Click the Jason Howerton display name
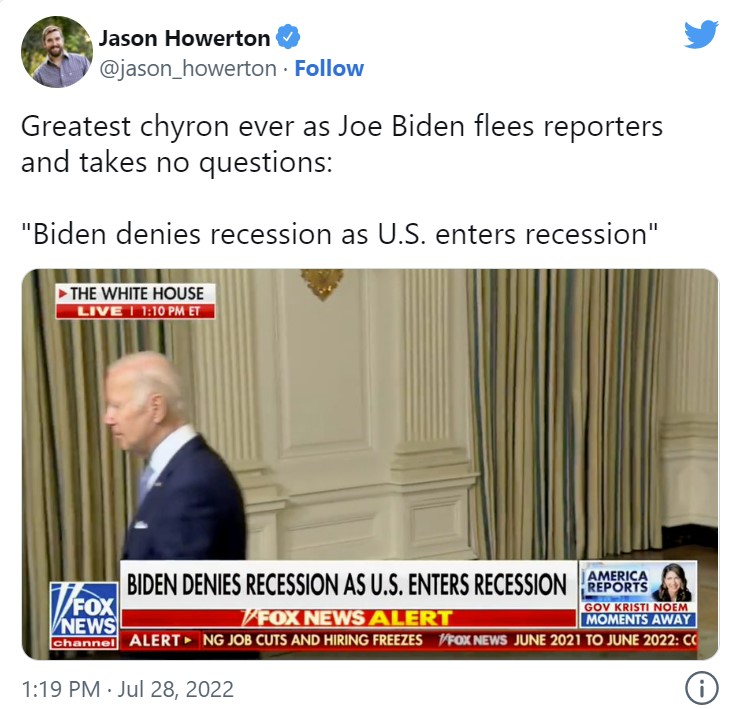736x709 pixels. click(x=184, y=38)
